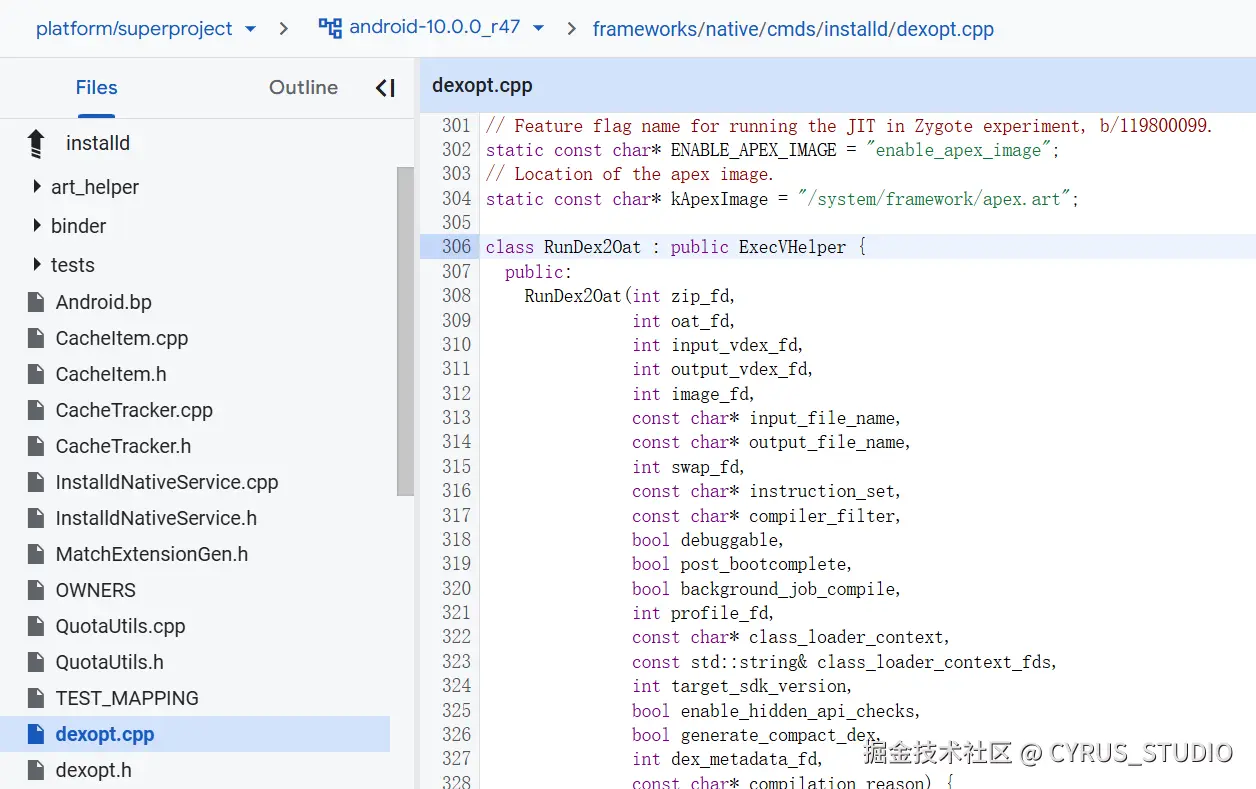Click the TEST_MAPPING file icon

(x=36, y=698)
